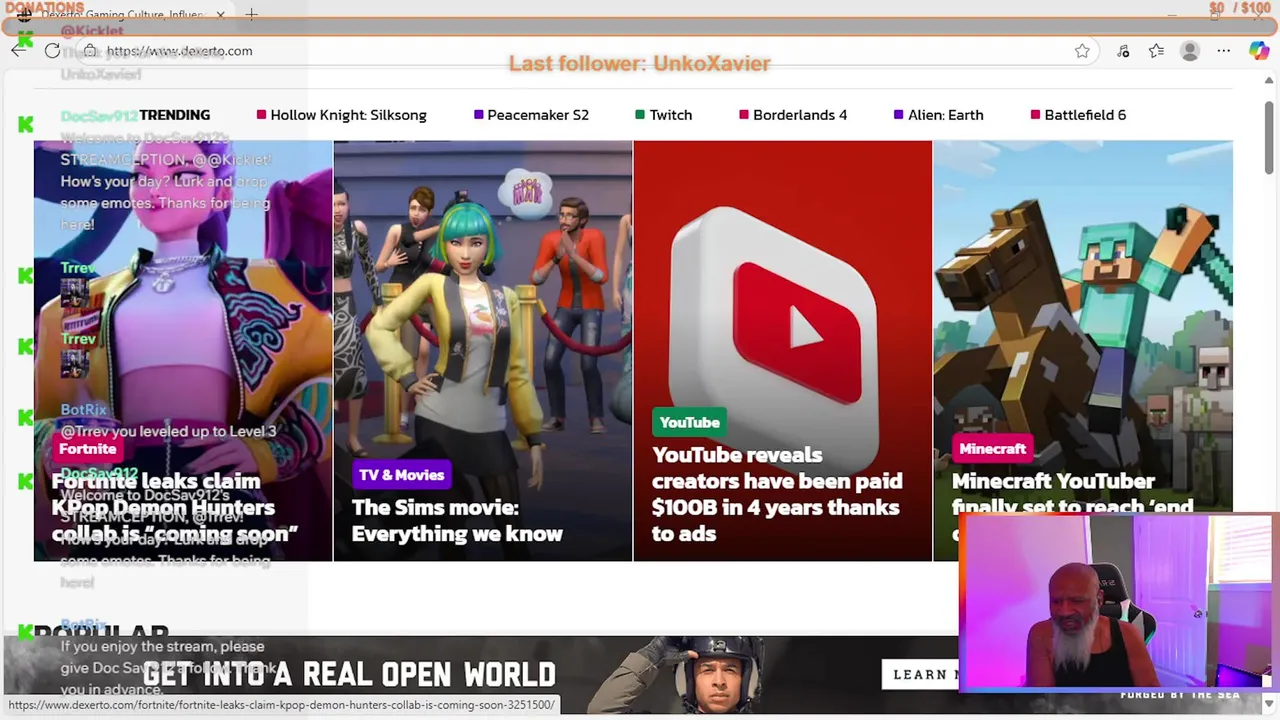Click the Minecraft category badge

click(993, 449)
